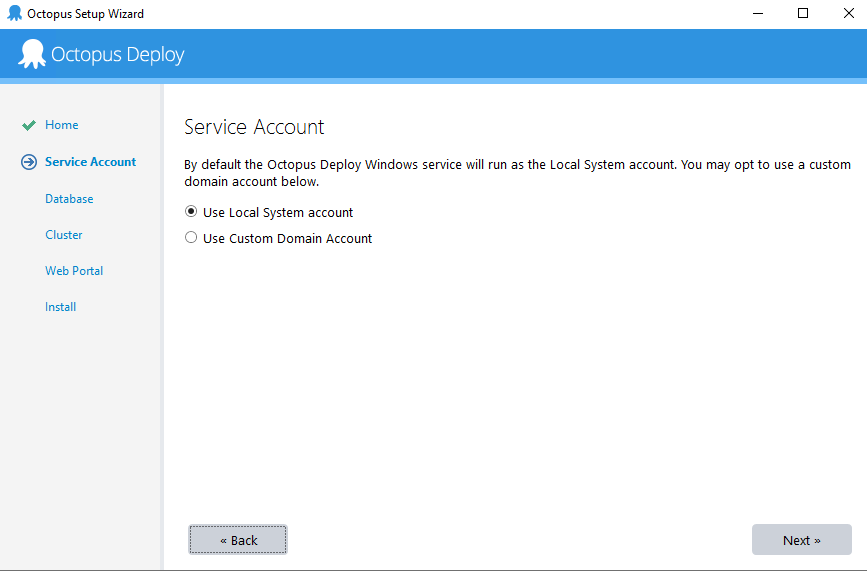Jump to the Cluster step

tap(64, 235)
